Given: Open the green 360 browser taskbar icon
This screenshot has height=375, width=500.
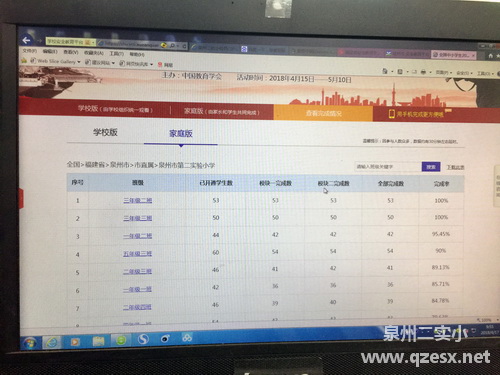Looking at the screenshot, I should tap(121, 340).
